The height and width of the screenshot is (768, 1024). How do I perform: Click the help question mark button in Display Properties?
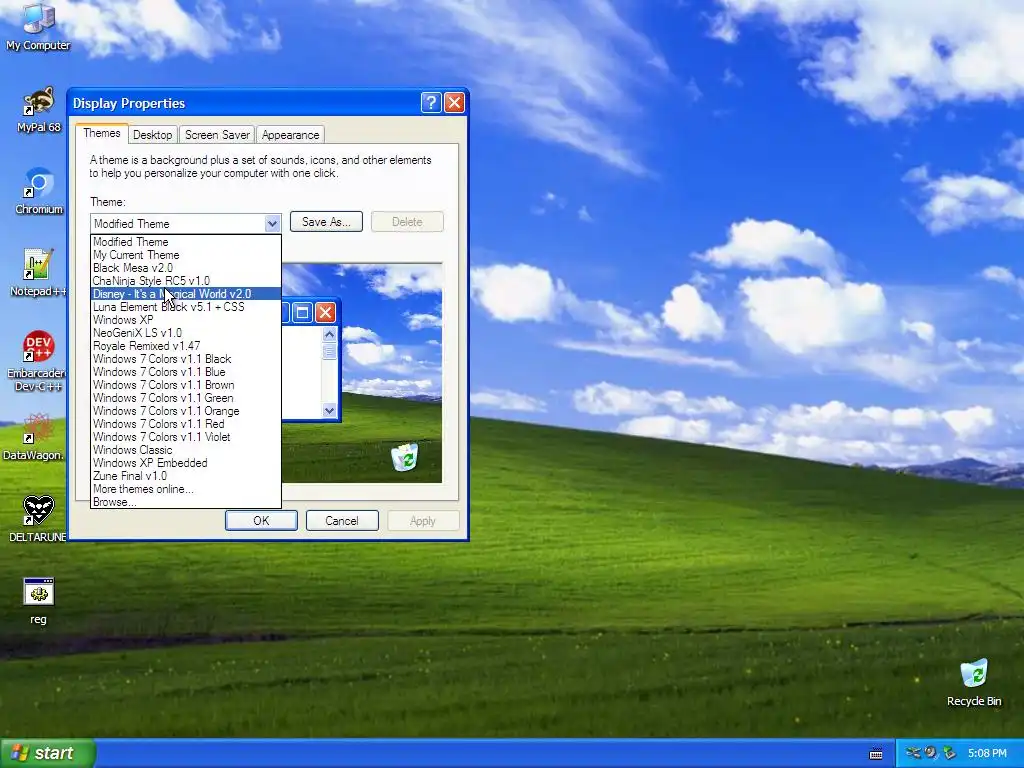431,103
